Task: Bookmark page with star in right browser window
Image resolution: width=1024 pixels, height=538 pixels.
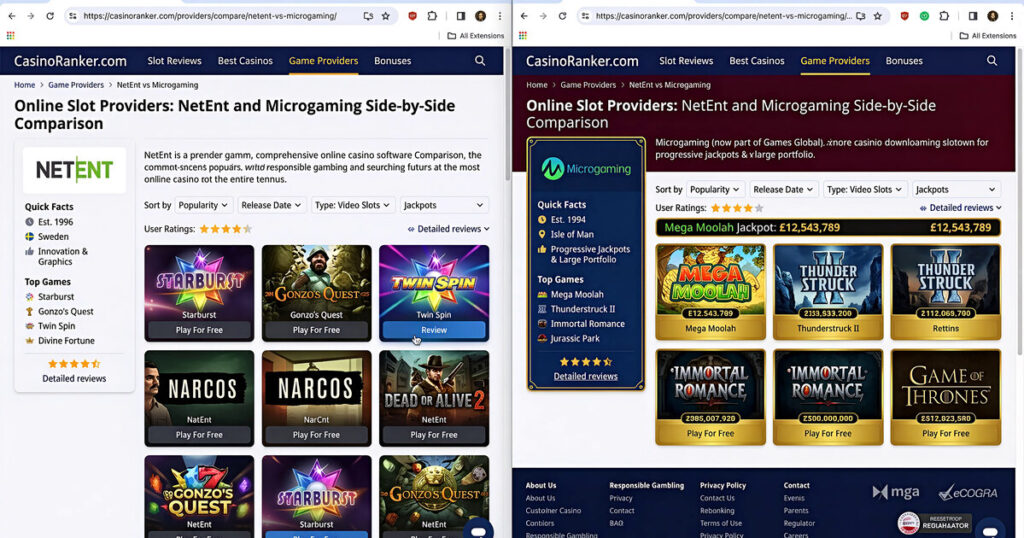Action: [x=878, y=16]
